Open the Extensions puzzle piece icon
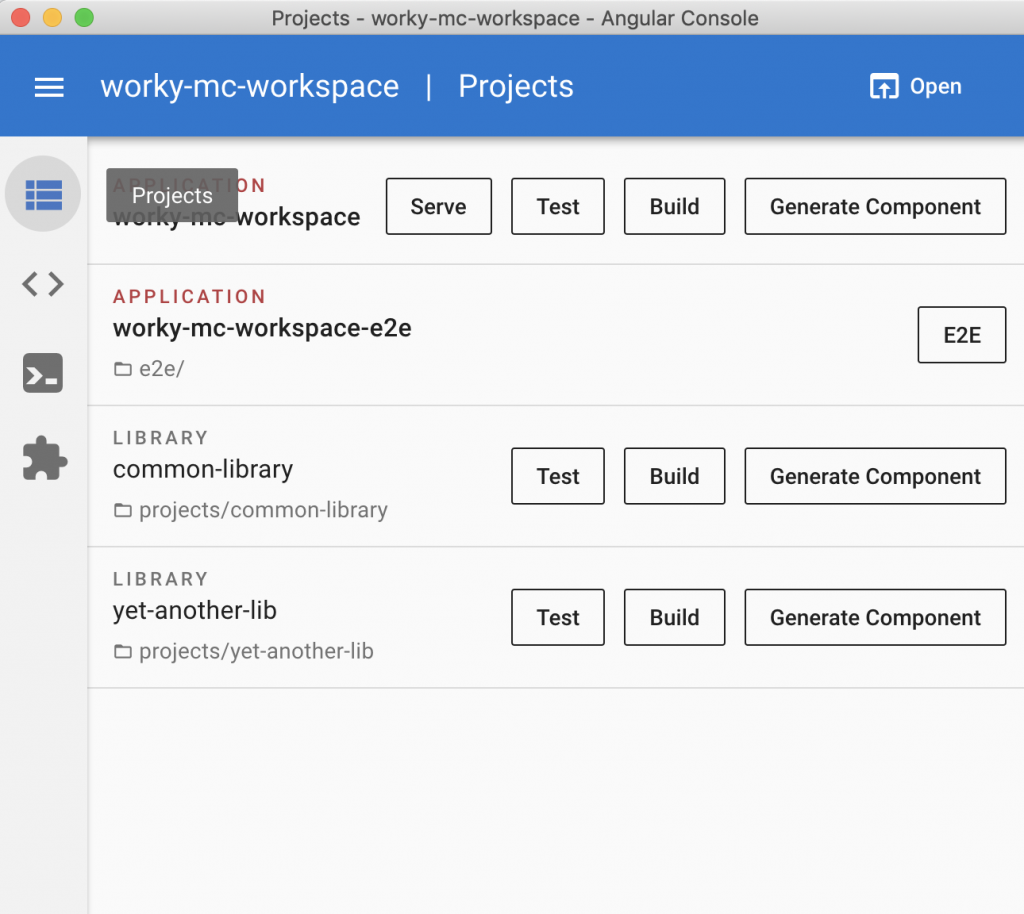This screenshot has height=914, width=1024. pyautogui.click(x=45, y=458)
